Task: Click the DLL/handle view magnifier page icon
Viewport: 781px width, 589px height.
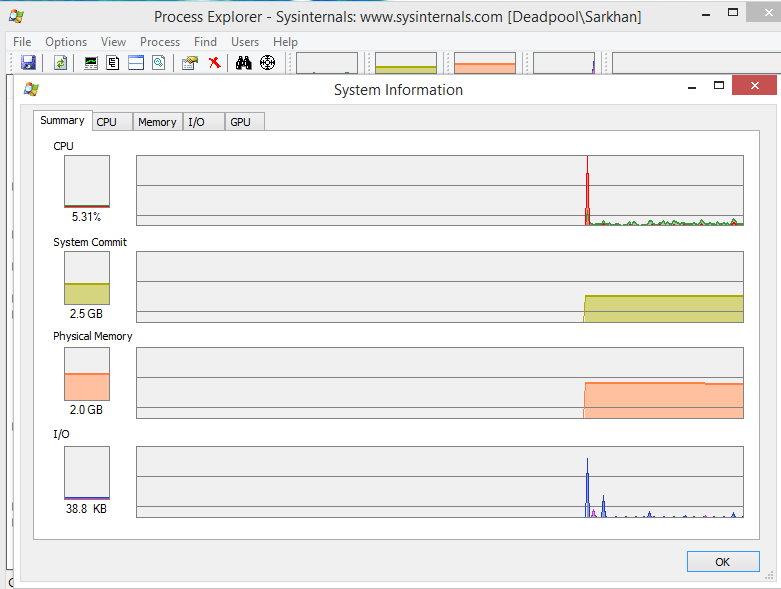Action: pyautogui.click(x=158, y=63)
